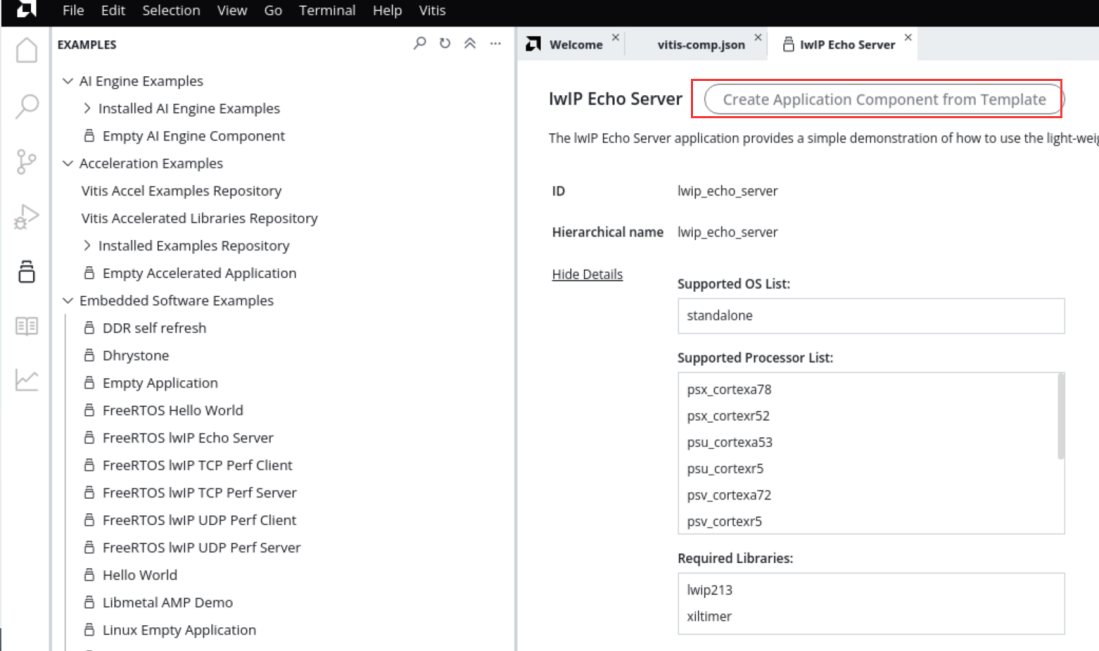Collapse the AI Engine Examples group
The height and width of the screenshot is (651, 1099).
pos(67,81)
